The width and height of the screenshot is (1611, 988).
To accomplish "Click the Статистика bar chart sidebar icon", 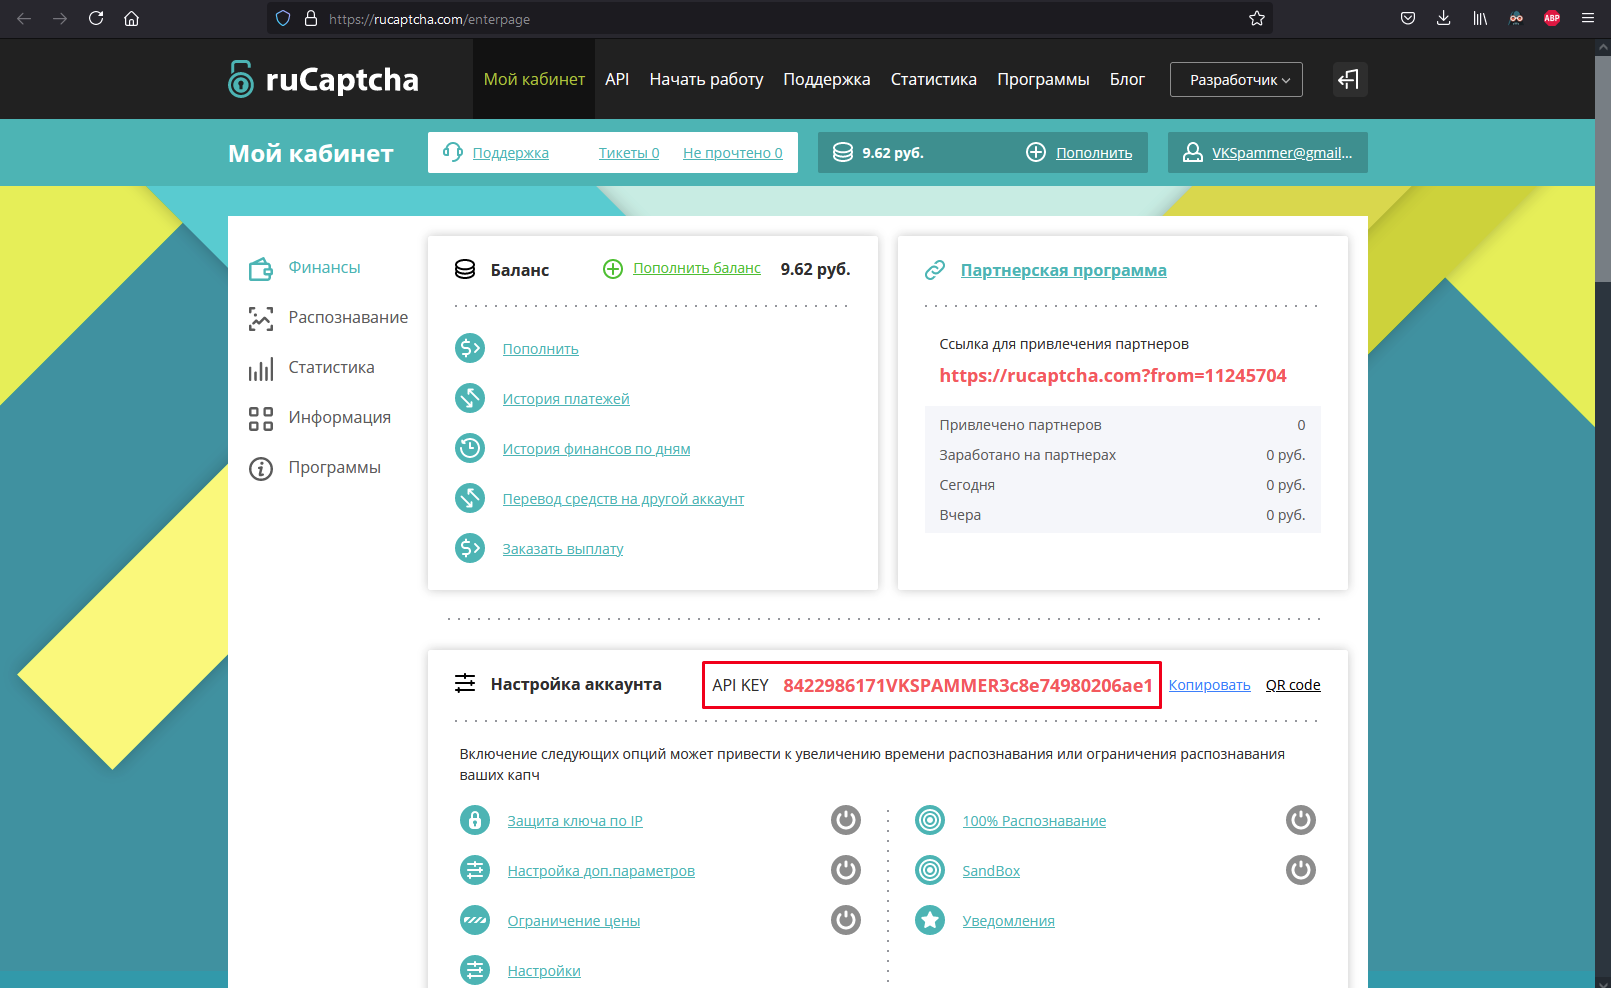I will pyautogui.click(x=261, y=369).
